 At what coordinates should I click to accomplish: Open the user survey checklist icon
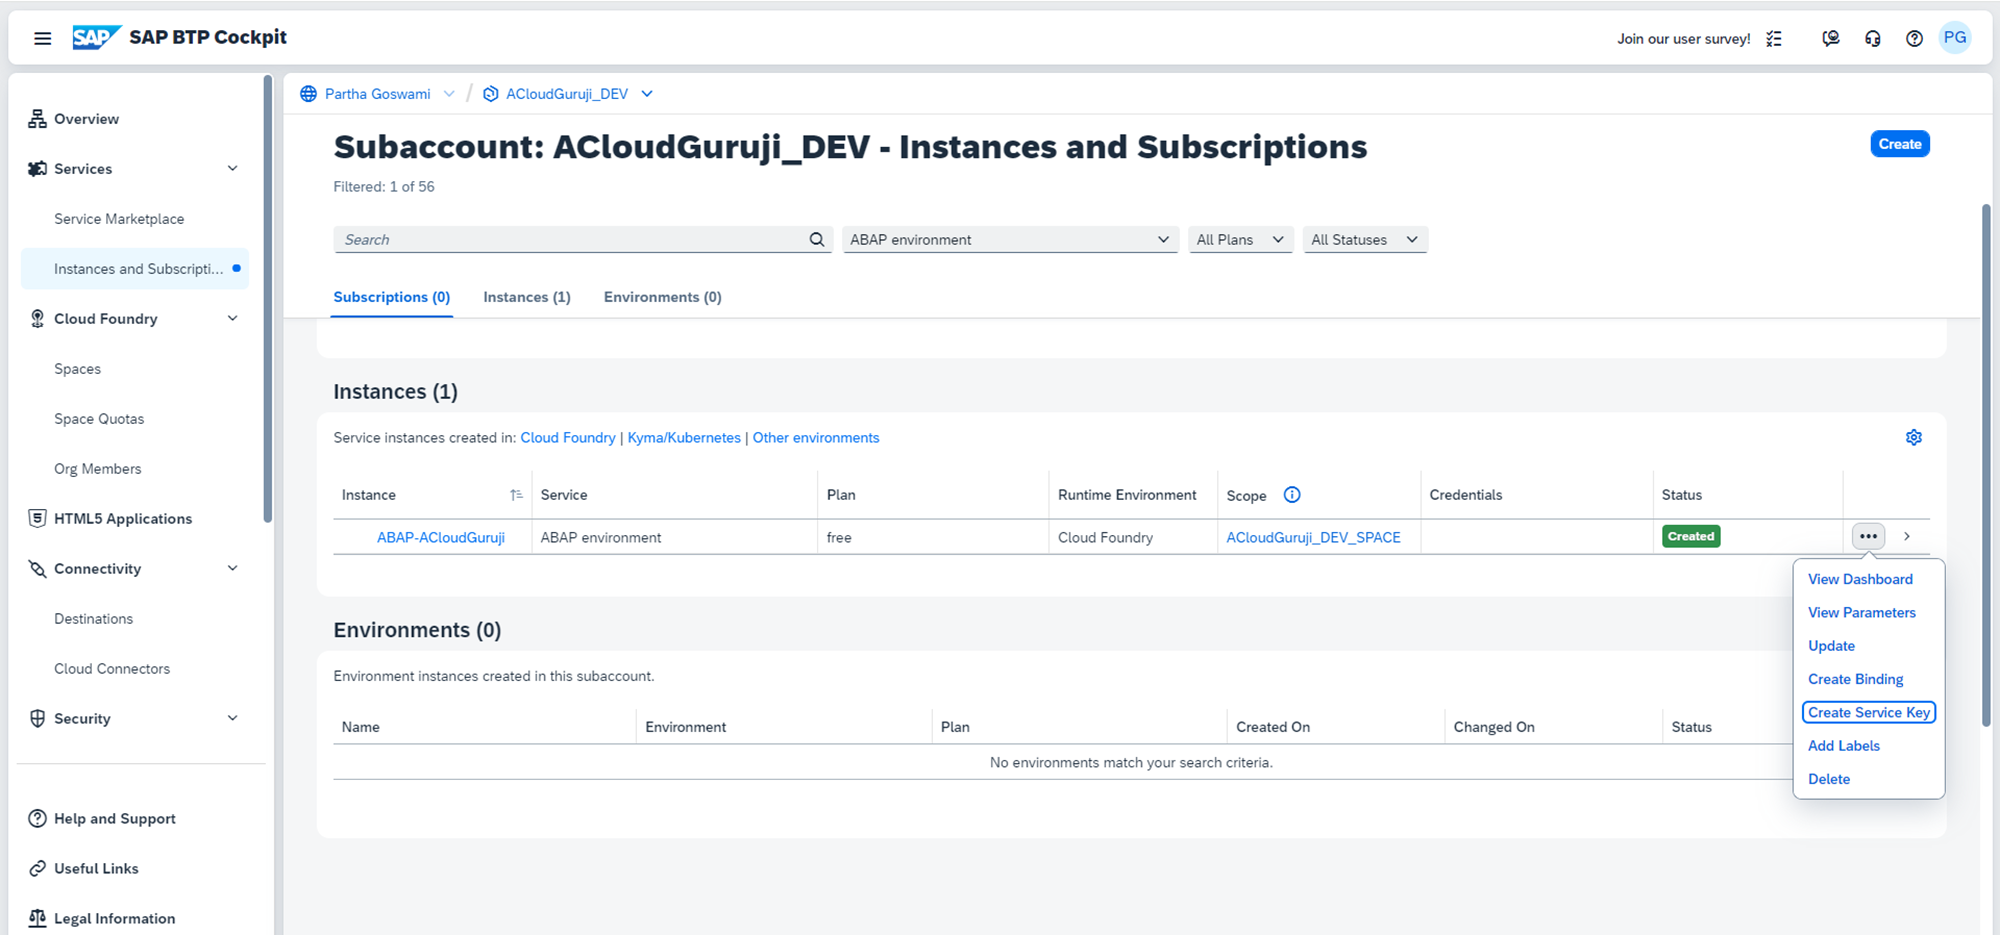1774,39
